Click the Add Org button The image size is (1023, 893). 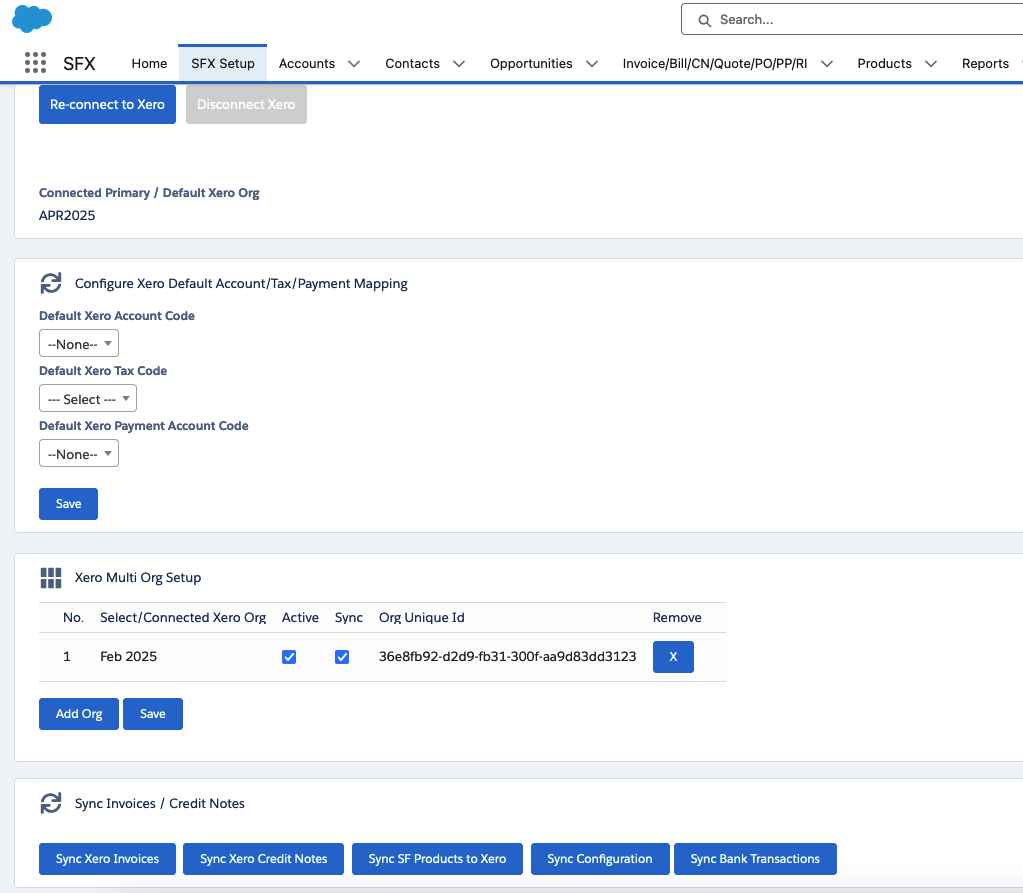point(79,714)
